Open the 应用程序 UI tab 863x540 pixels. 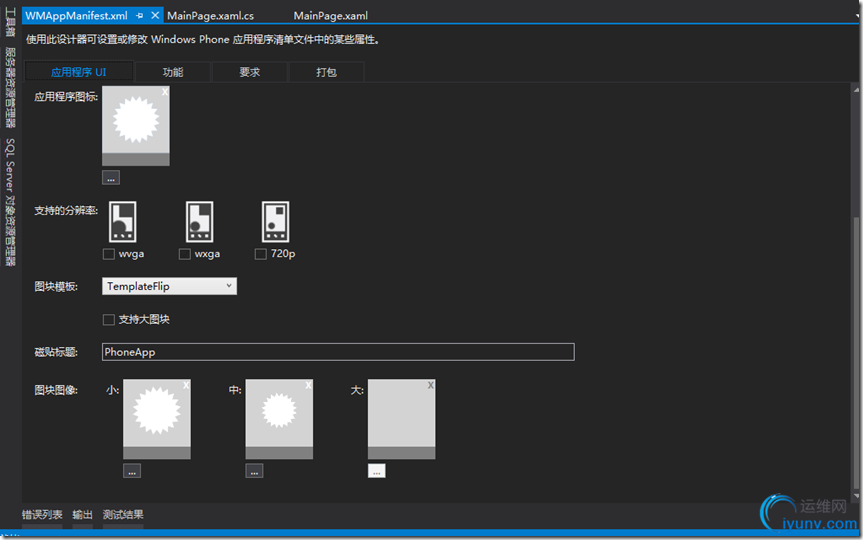(79, 72)
